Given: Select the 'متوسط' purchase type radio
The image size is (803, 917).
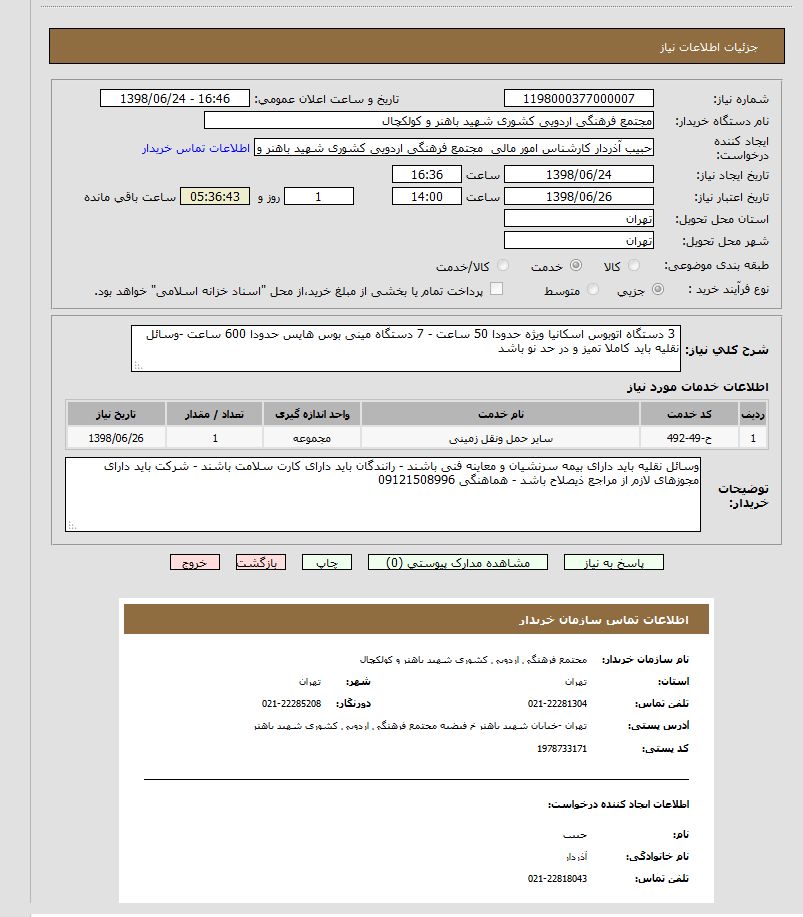Looking at the screenshot, I should click(x=593, y=290).
